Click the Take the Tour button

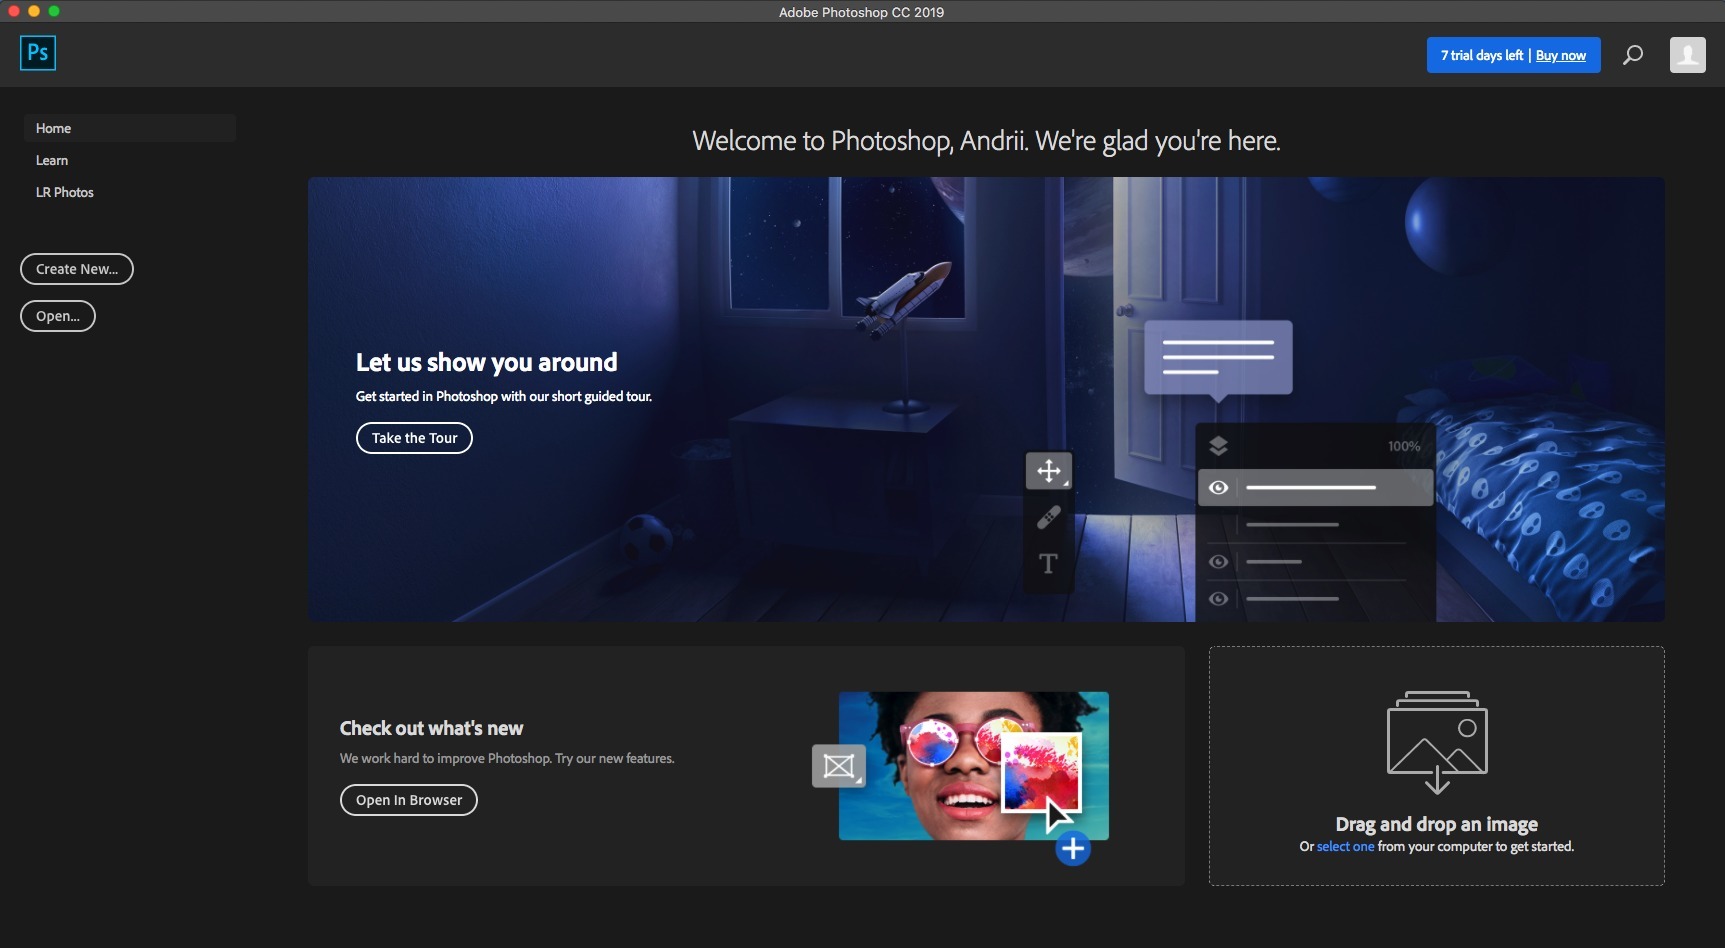[x=414, y=438]
